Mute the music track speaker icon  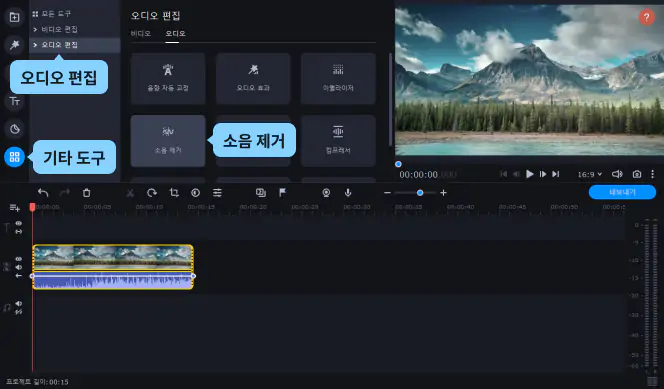tap(19, 303)
